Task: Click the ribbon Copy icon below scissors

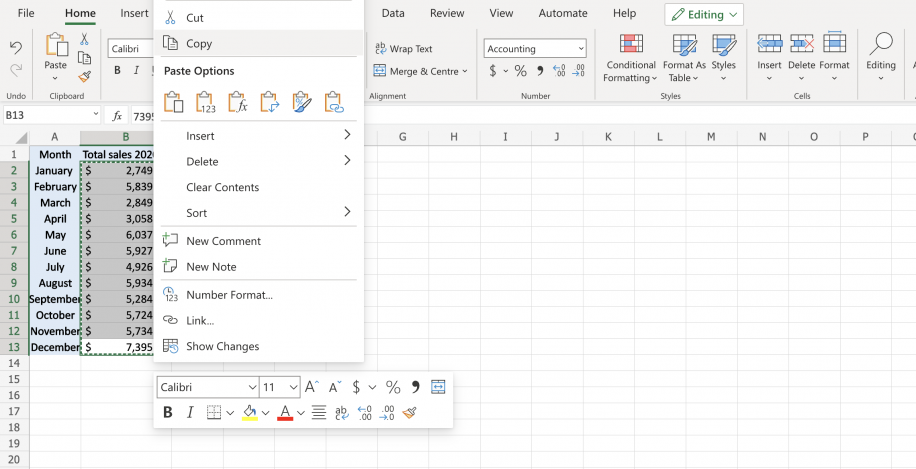Action: (x=84, y=58)
